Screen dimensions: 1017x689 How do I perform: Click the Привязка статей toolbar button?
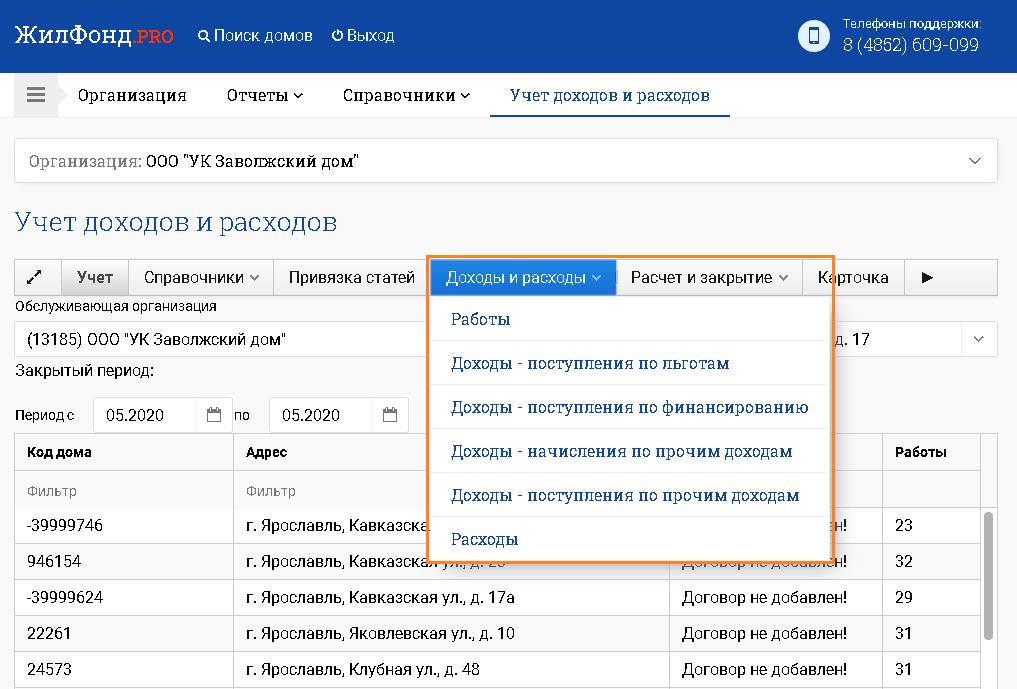coord(351,277)
